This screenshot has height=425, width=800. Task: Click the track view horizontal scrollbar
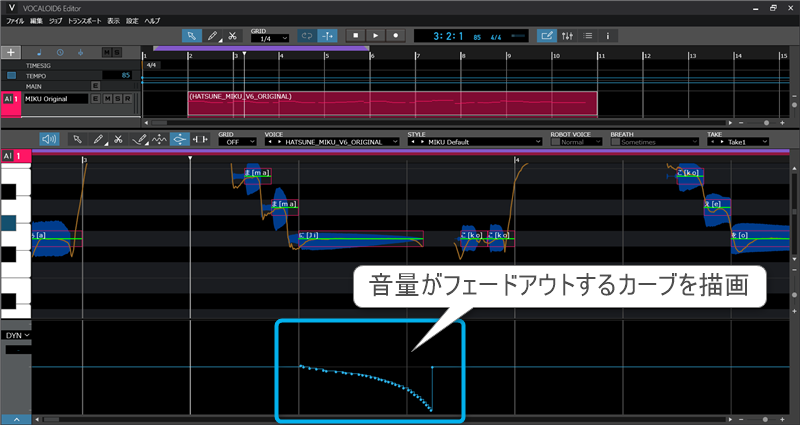tap(437, 123)
